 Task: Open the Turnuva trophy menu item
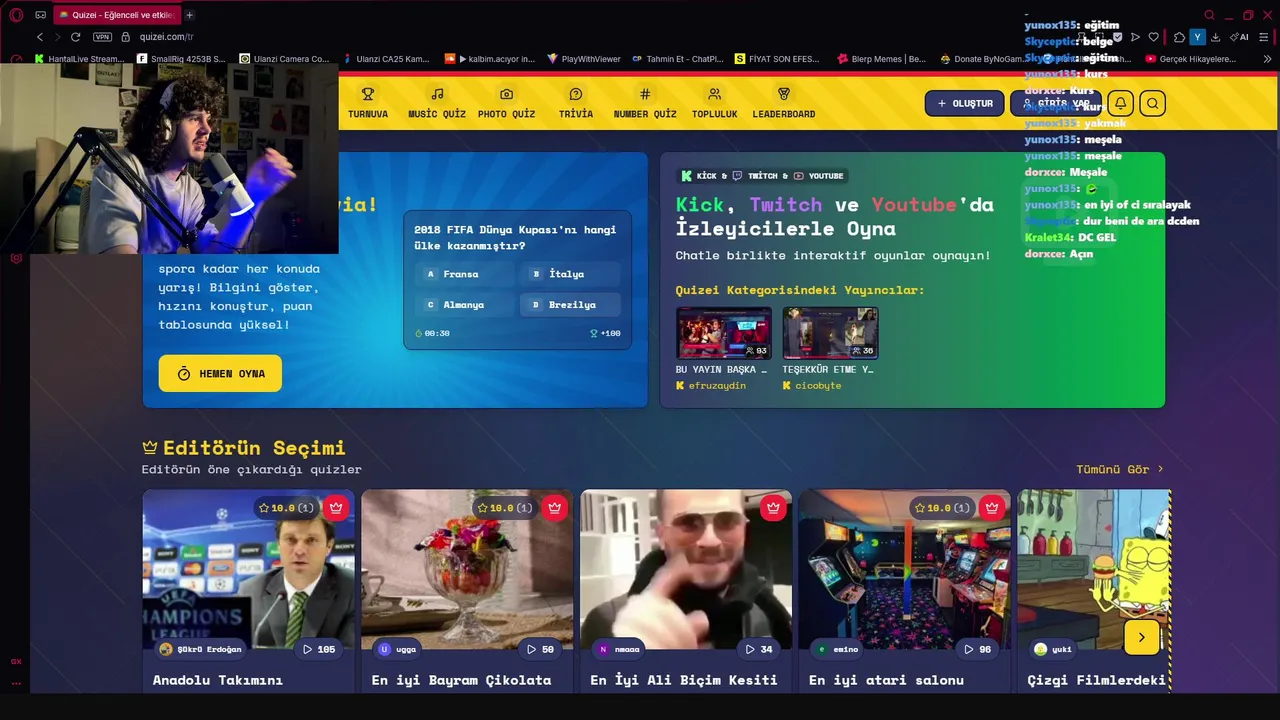point(368,103)
